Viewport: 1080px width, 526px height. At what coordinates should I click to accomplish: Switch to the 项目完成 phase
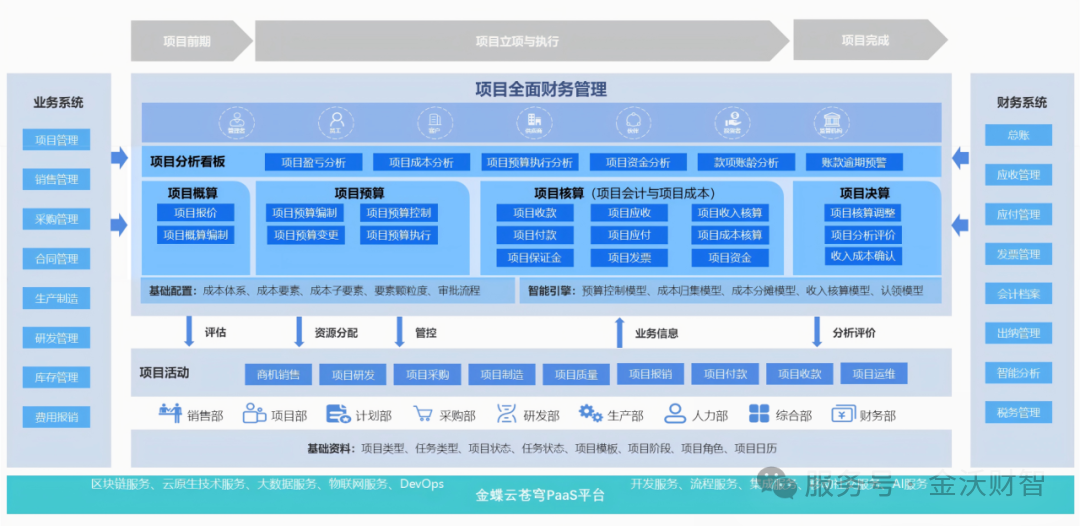click(x=870, y=41)
